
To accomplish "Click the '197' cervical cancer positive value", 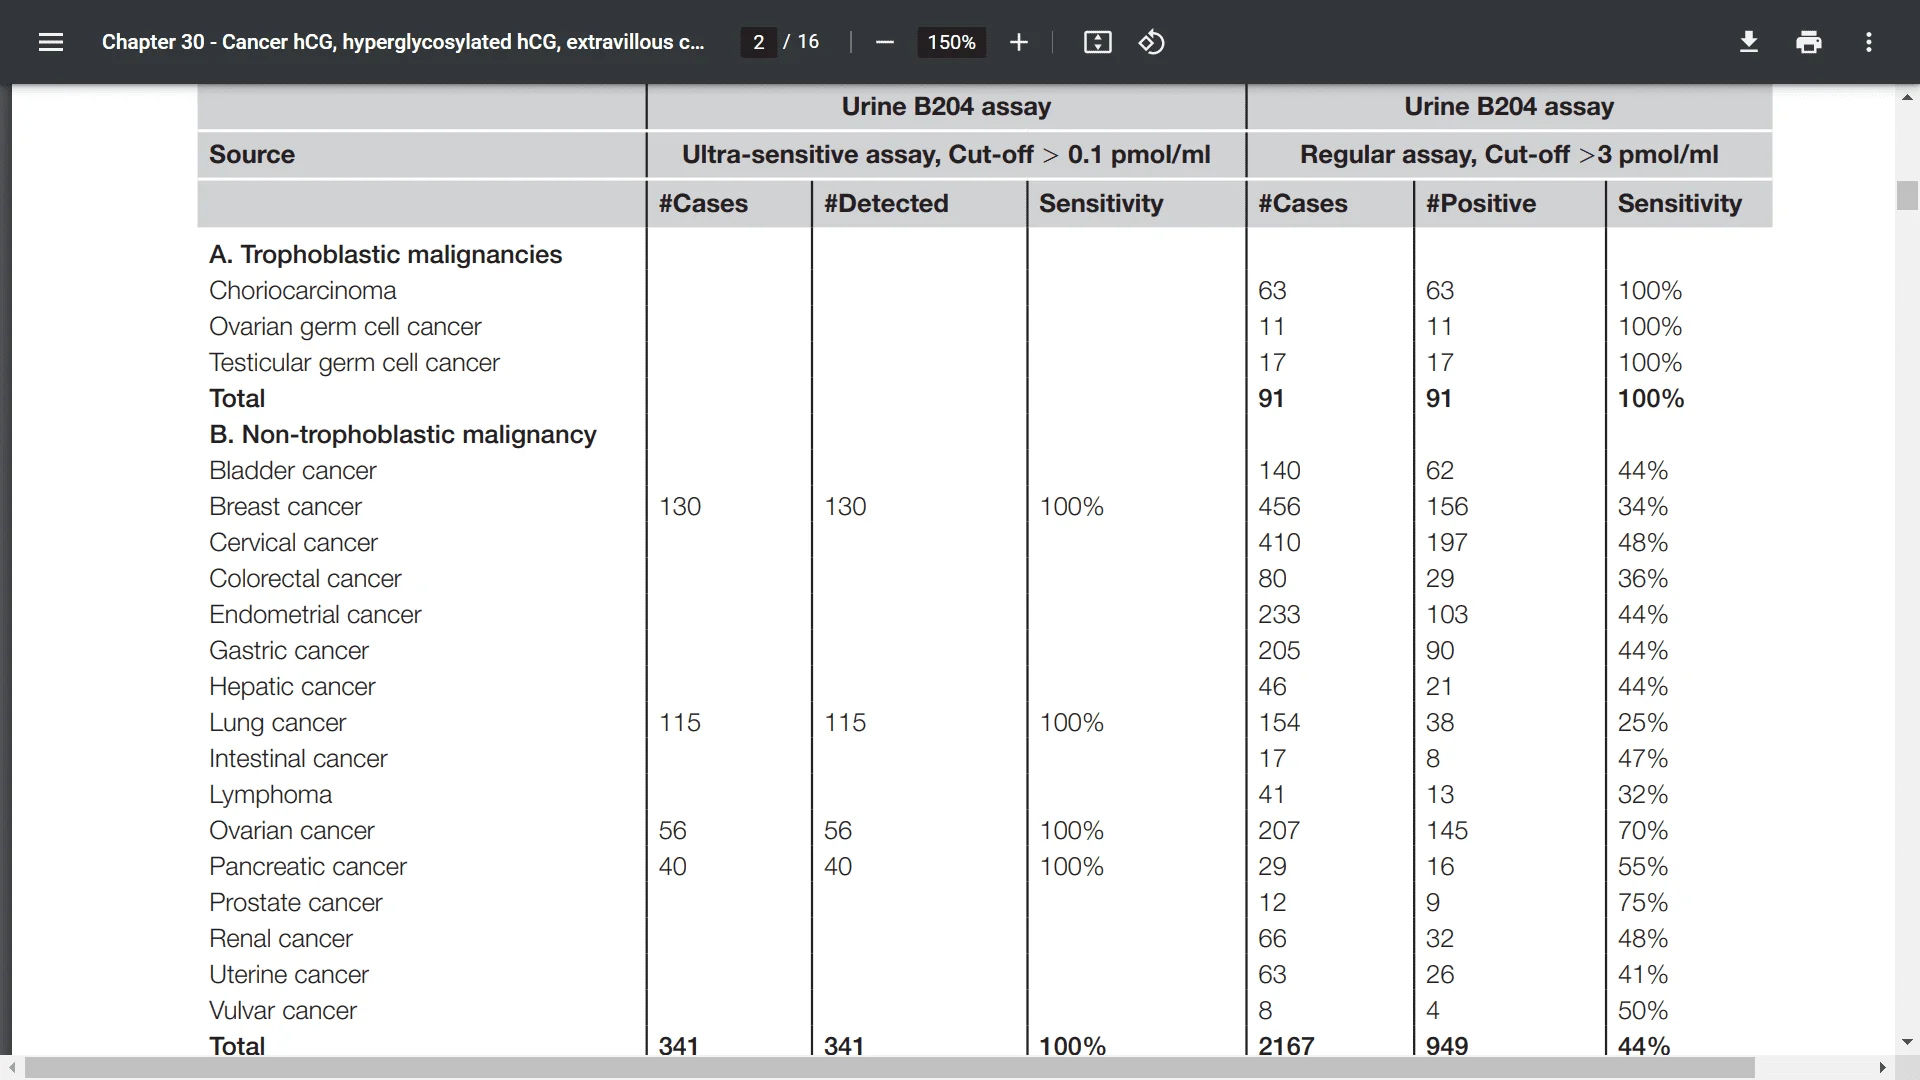I will [1446, 542].
